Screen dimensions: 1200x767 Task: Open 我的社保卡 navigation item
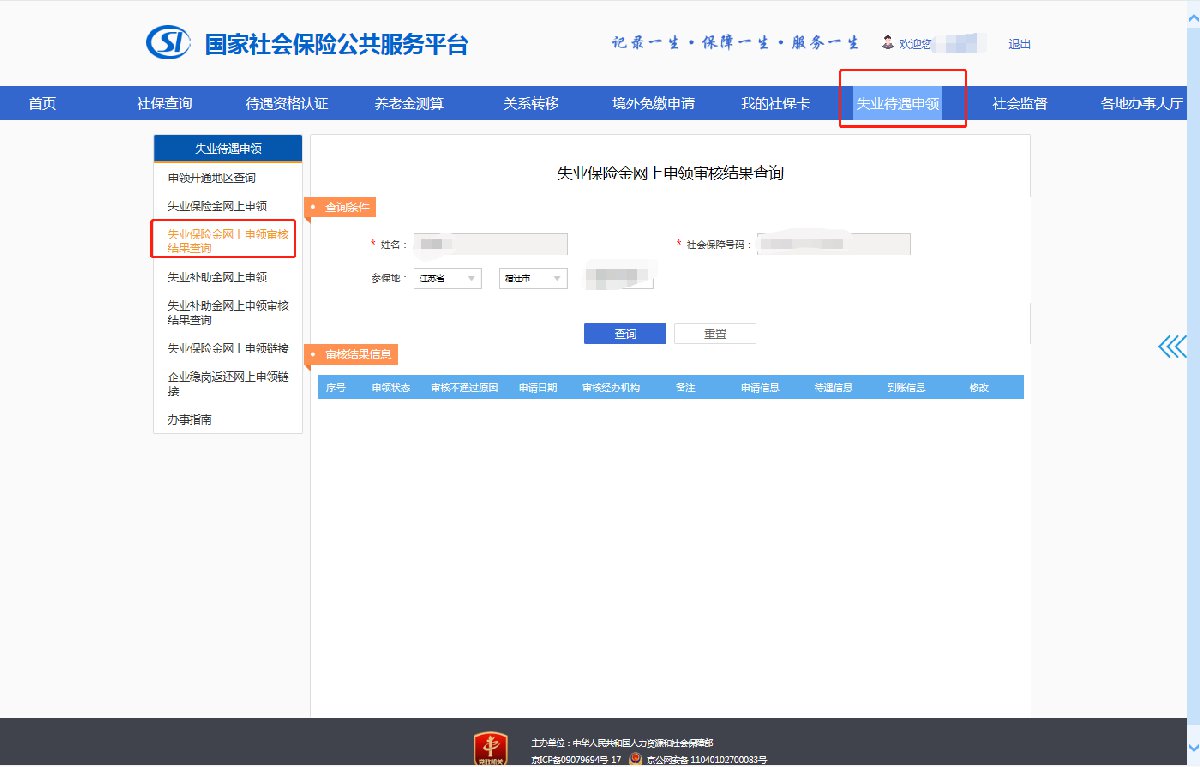pyautogui.click(x=775, y=104)
